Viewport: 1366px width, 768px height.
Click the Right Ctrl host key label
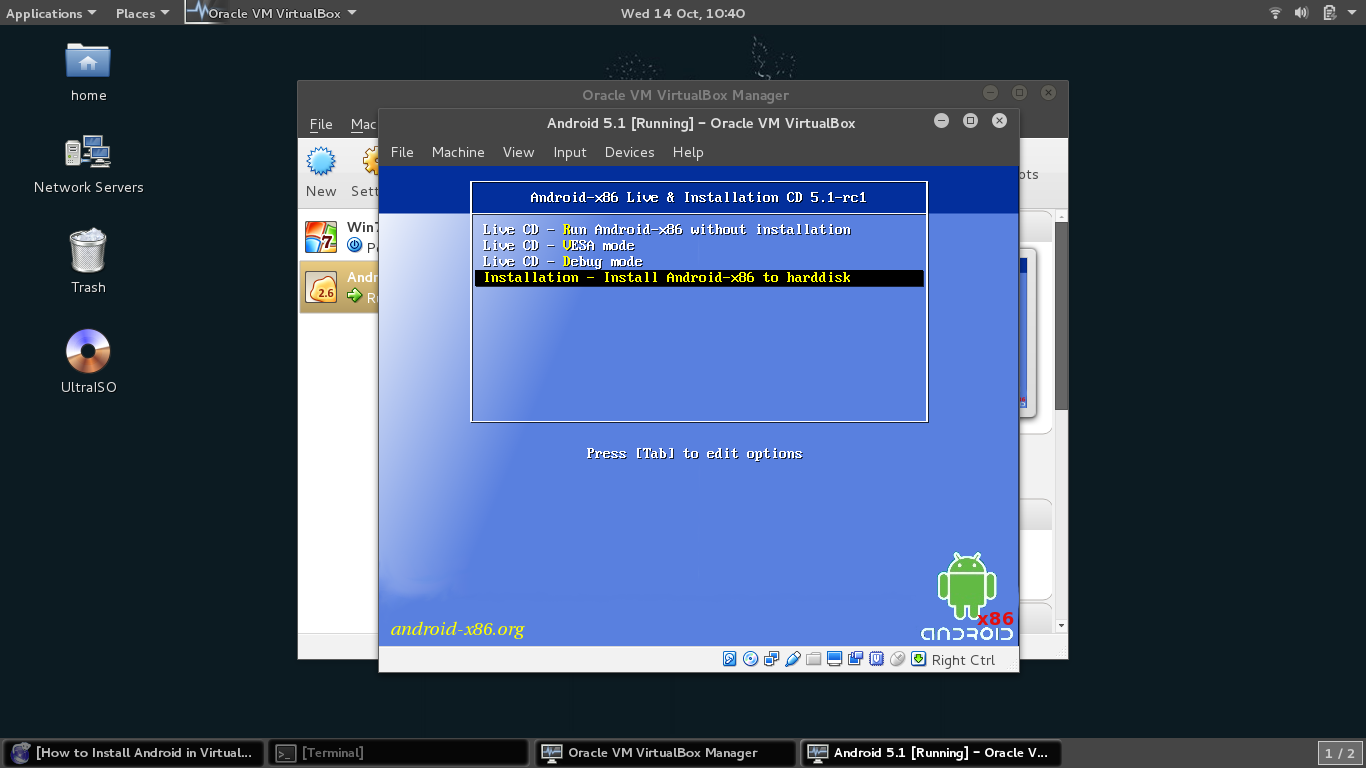point(963,660)
